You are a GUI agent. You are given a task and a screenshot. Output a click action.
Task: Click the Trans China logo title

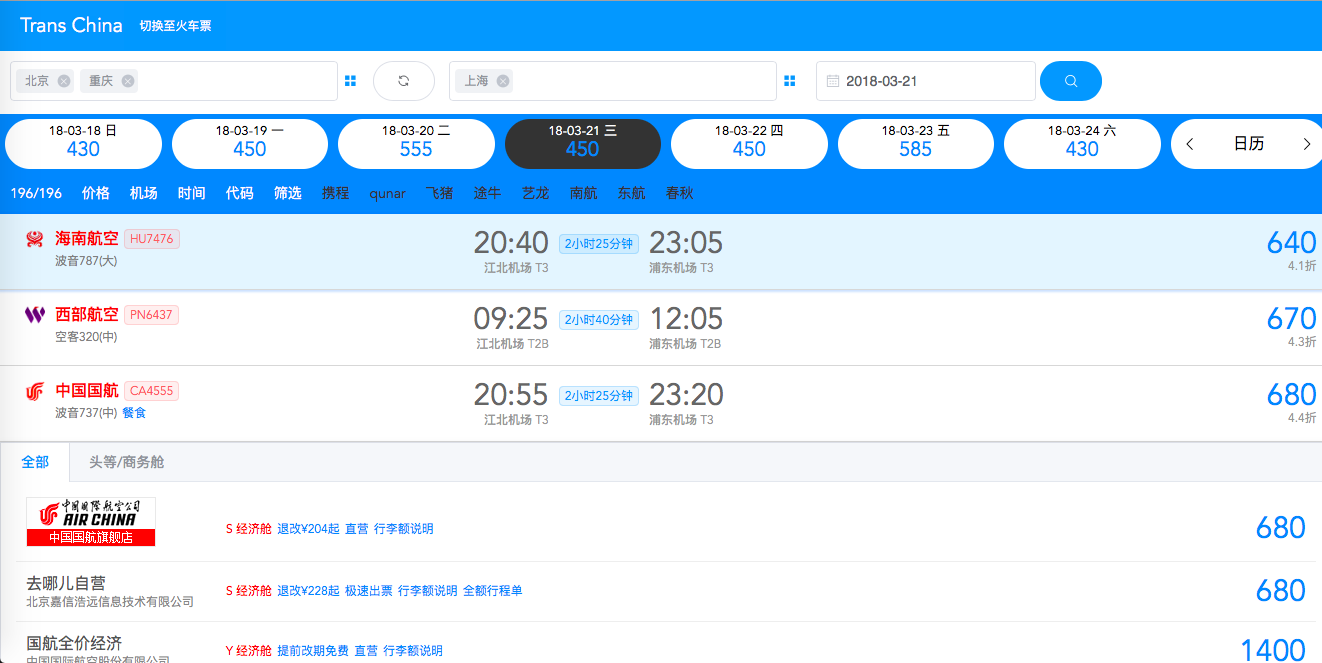pyautogui.click(x=71, y=25)
